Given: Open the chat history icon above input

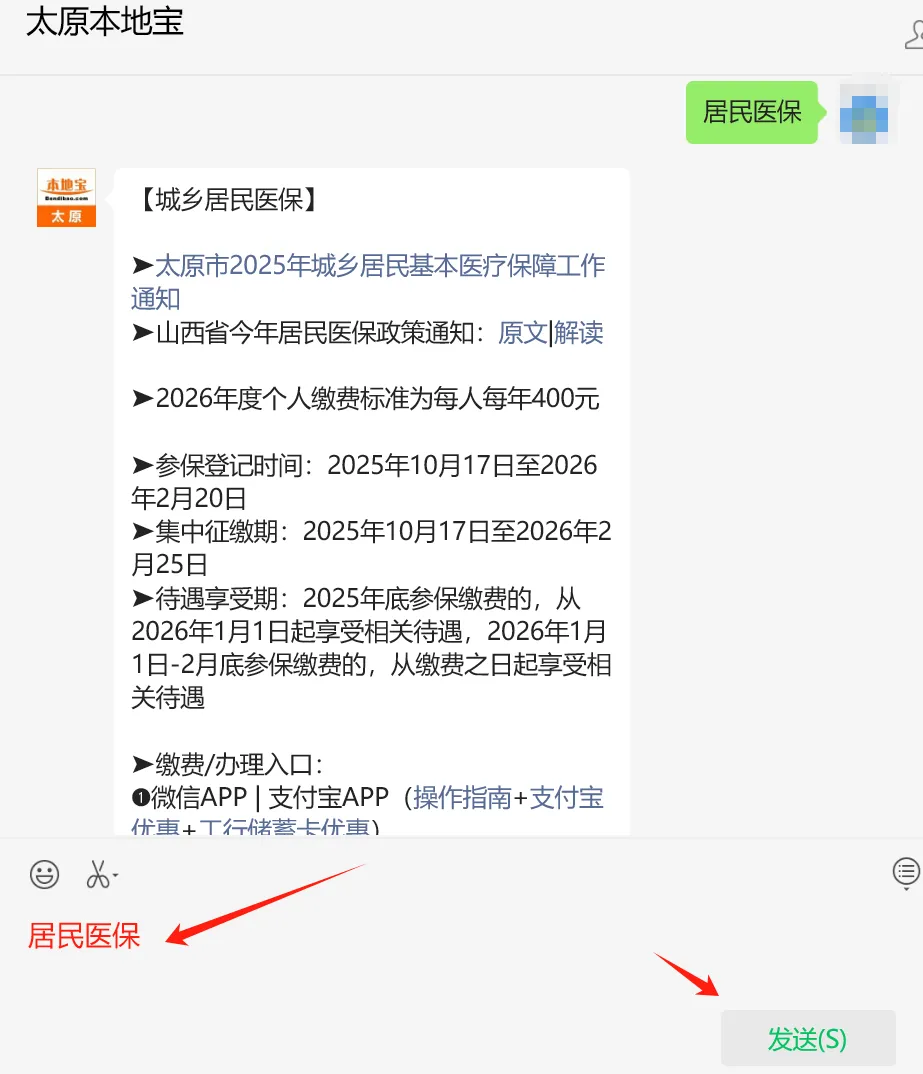Looking at the screenshot, I should tap(906, 873).
